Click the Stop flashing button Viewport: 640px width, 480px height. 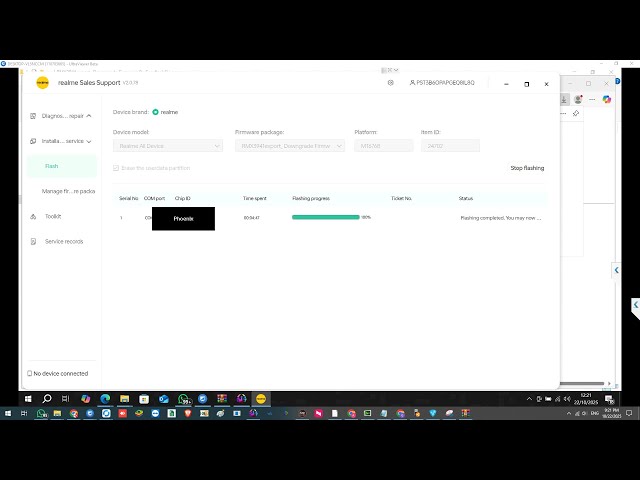(x=527, y=168)
